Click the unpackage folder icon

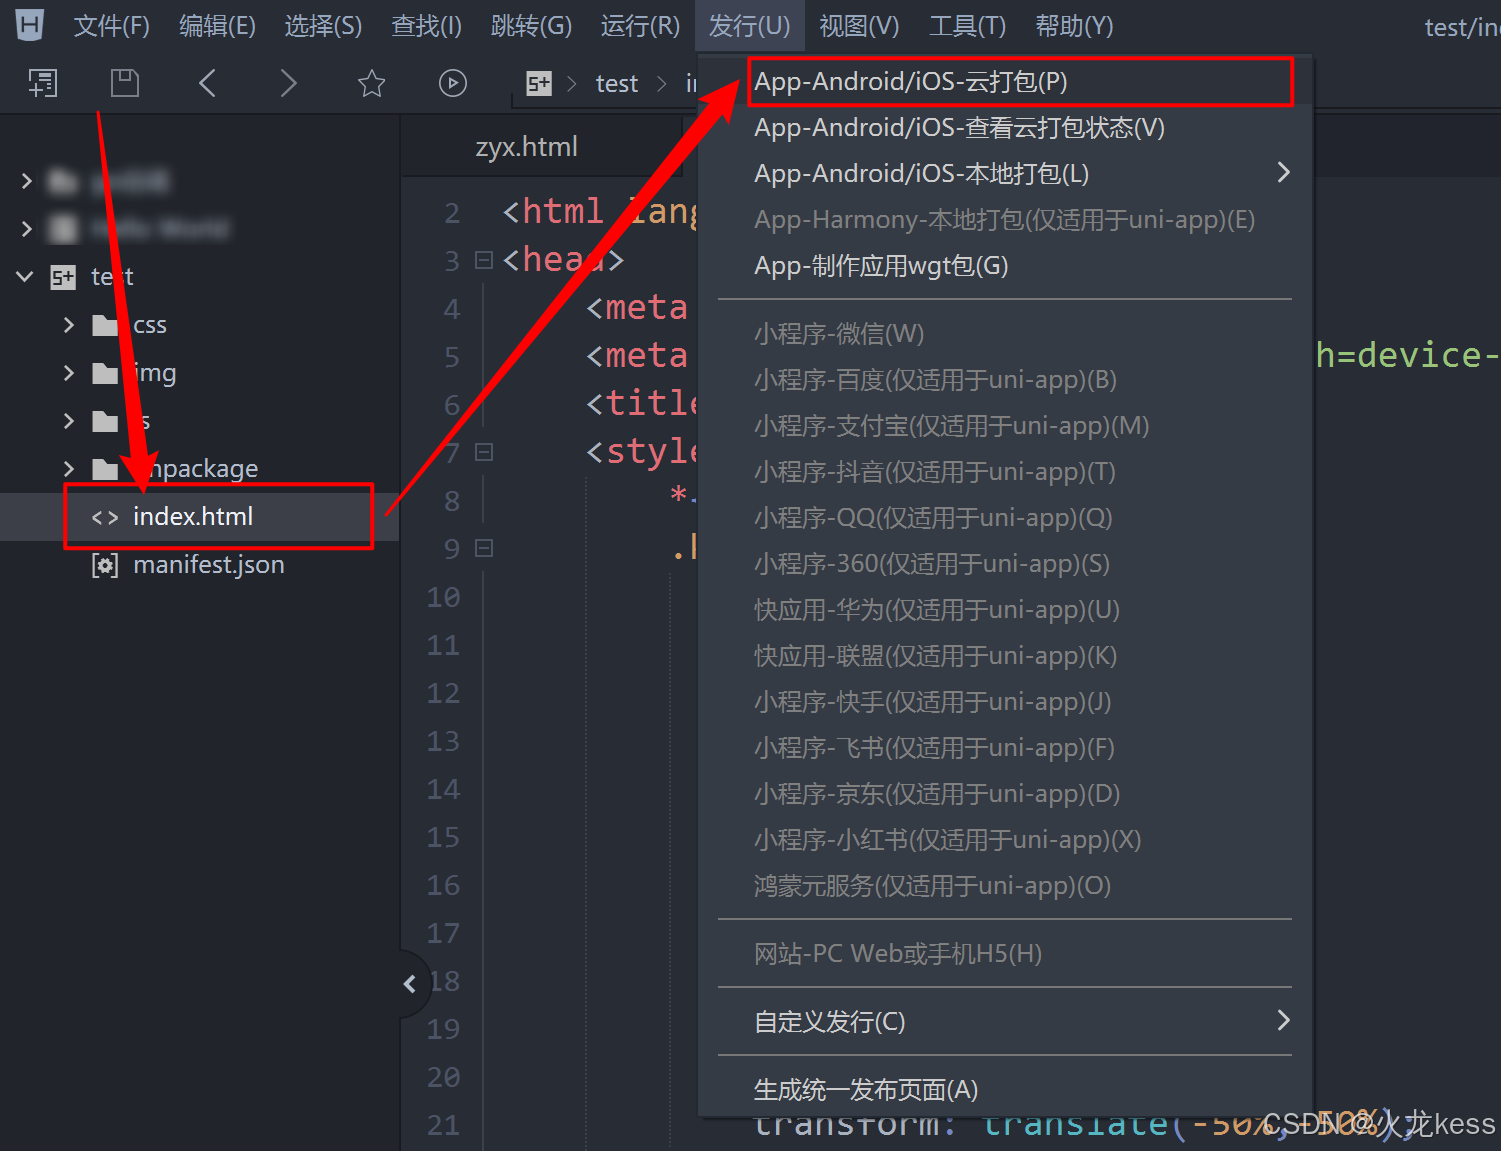point(105,469)
